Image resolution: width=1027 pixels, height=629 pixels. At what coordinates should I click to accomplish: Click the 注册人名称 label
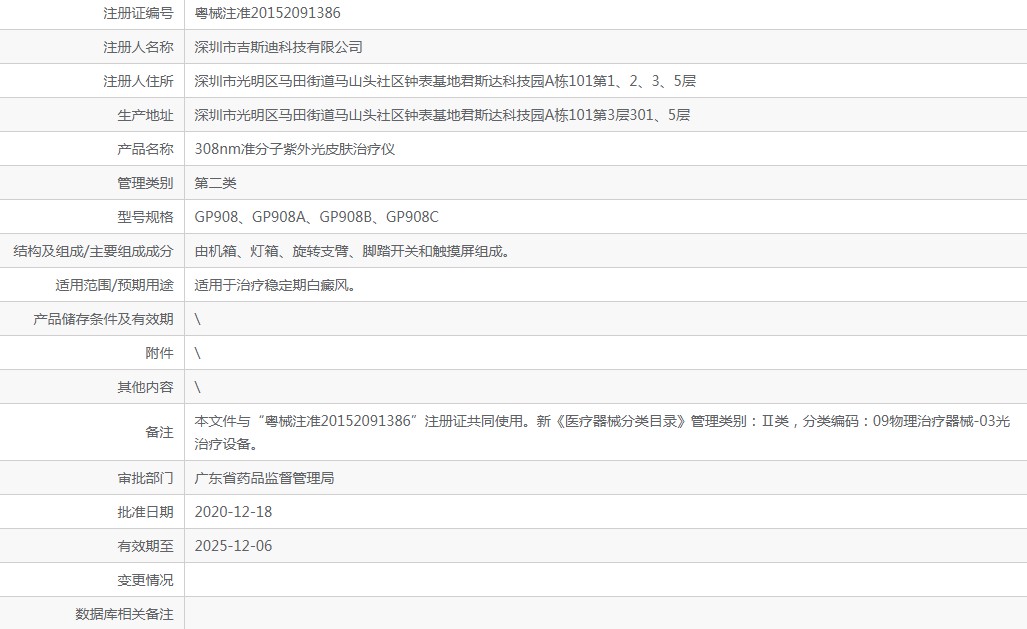[x=138, y=47]
